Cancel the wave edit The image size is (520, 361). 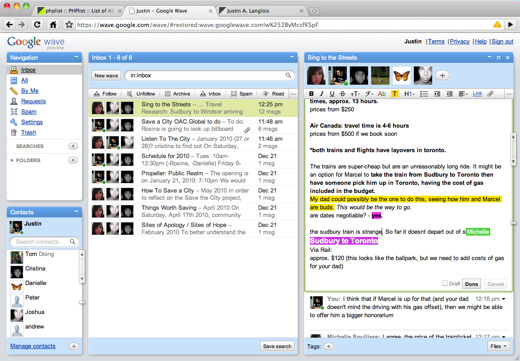[495, 284]
